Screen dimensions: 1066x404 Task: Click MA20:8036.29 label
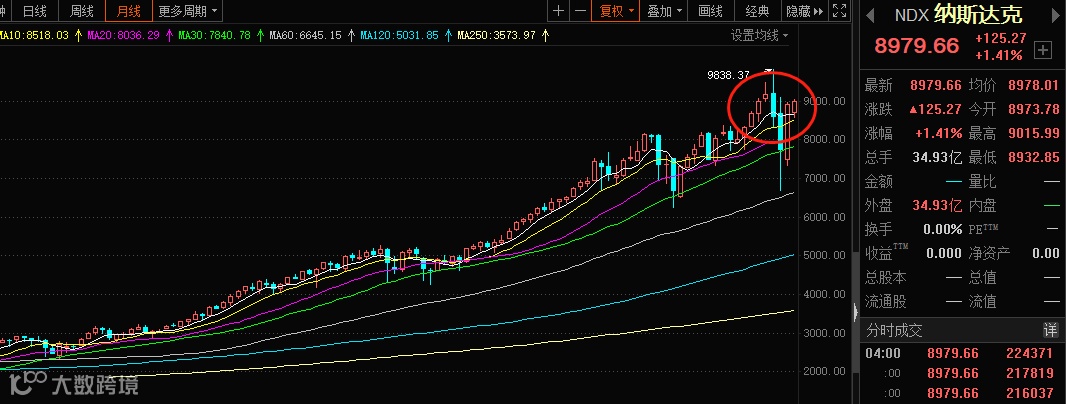[123, 35]
